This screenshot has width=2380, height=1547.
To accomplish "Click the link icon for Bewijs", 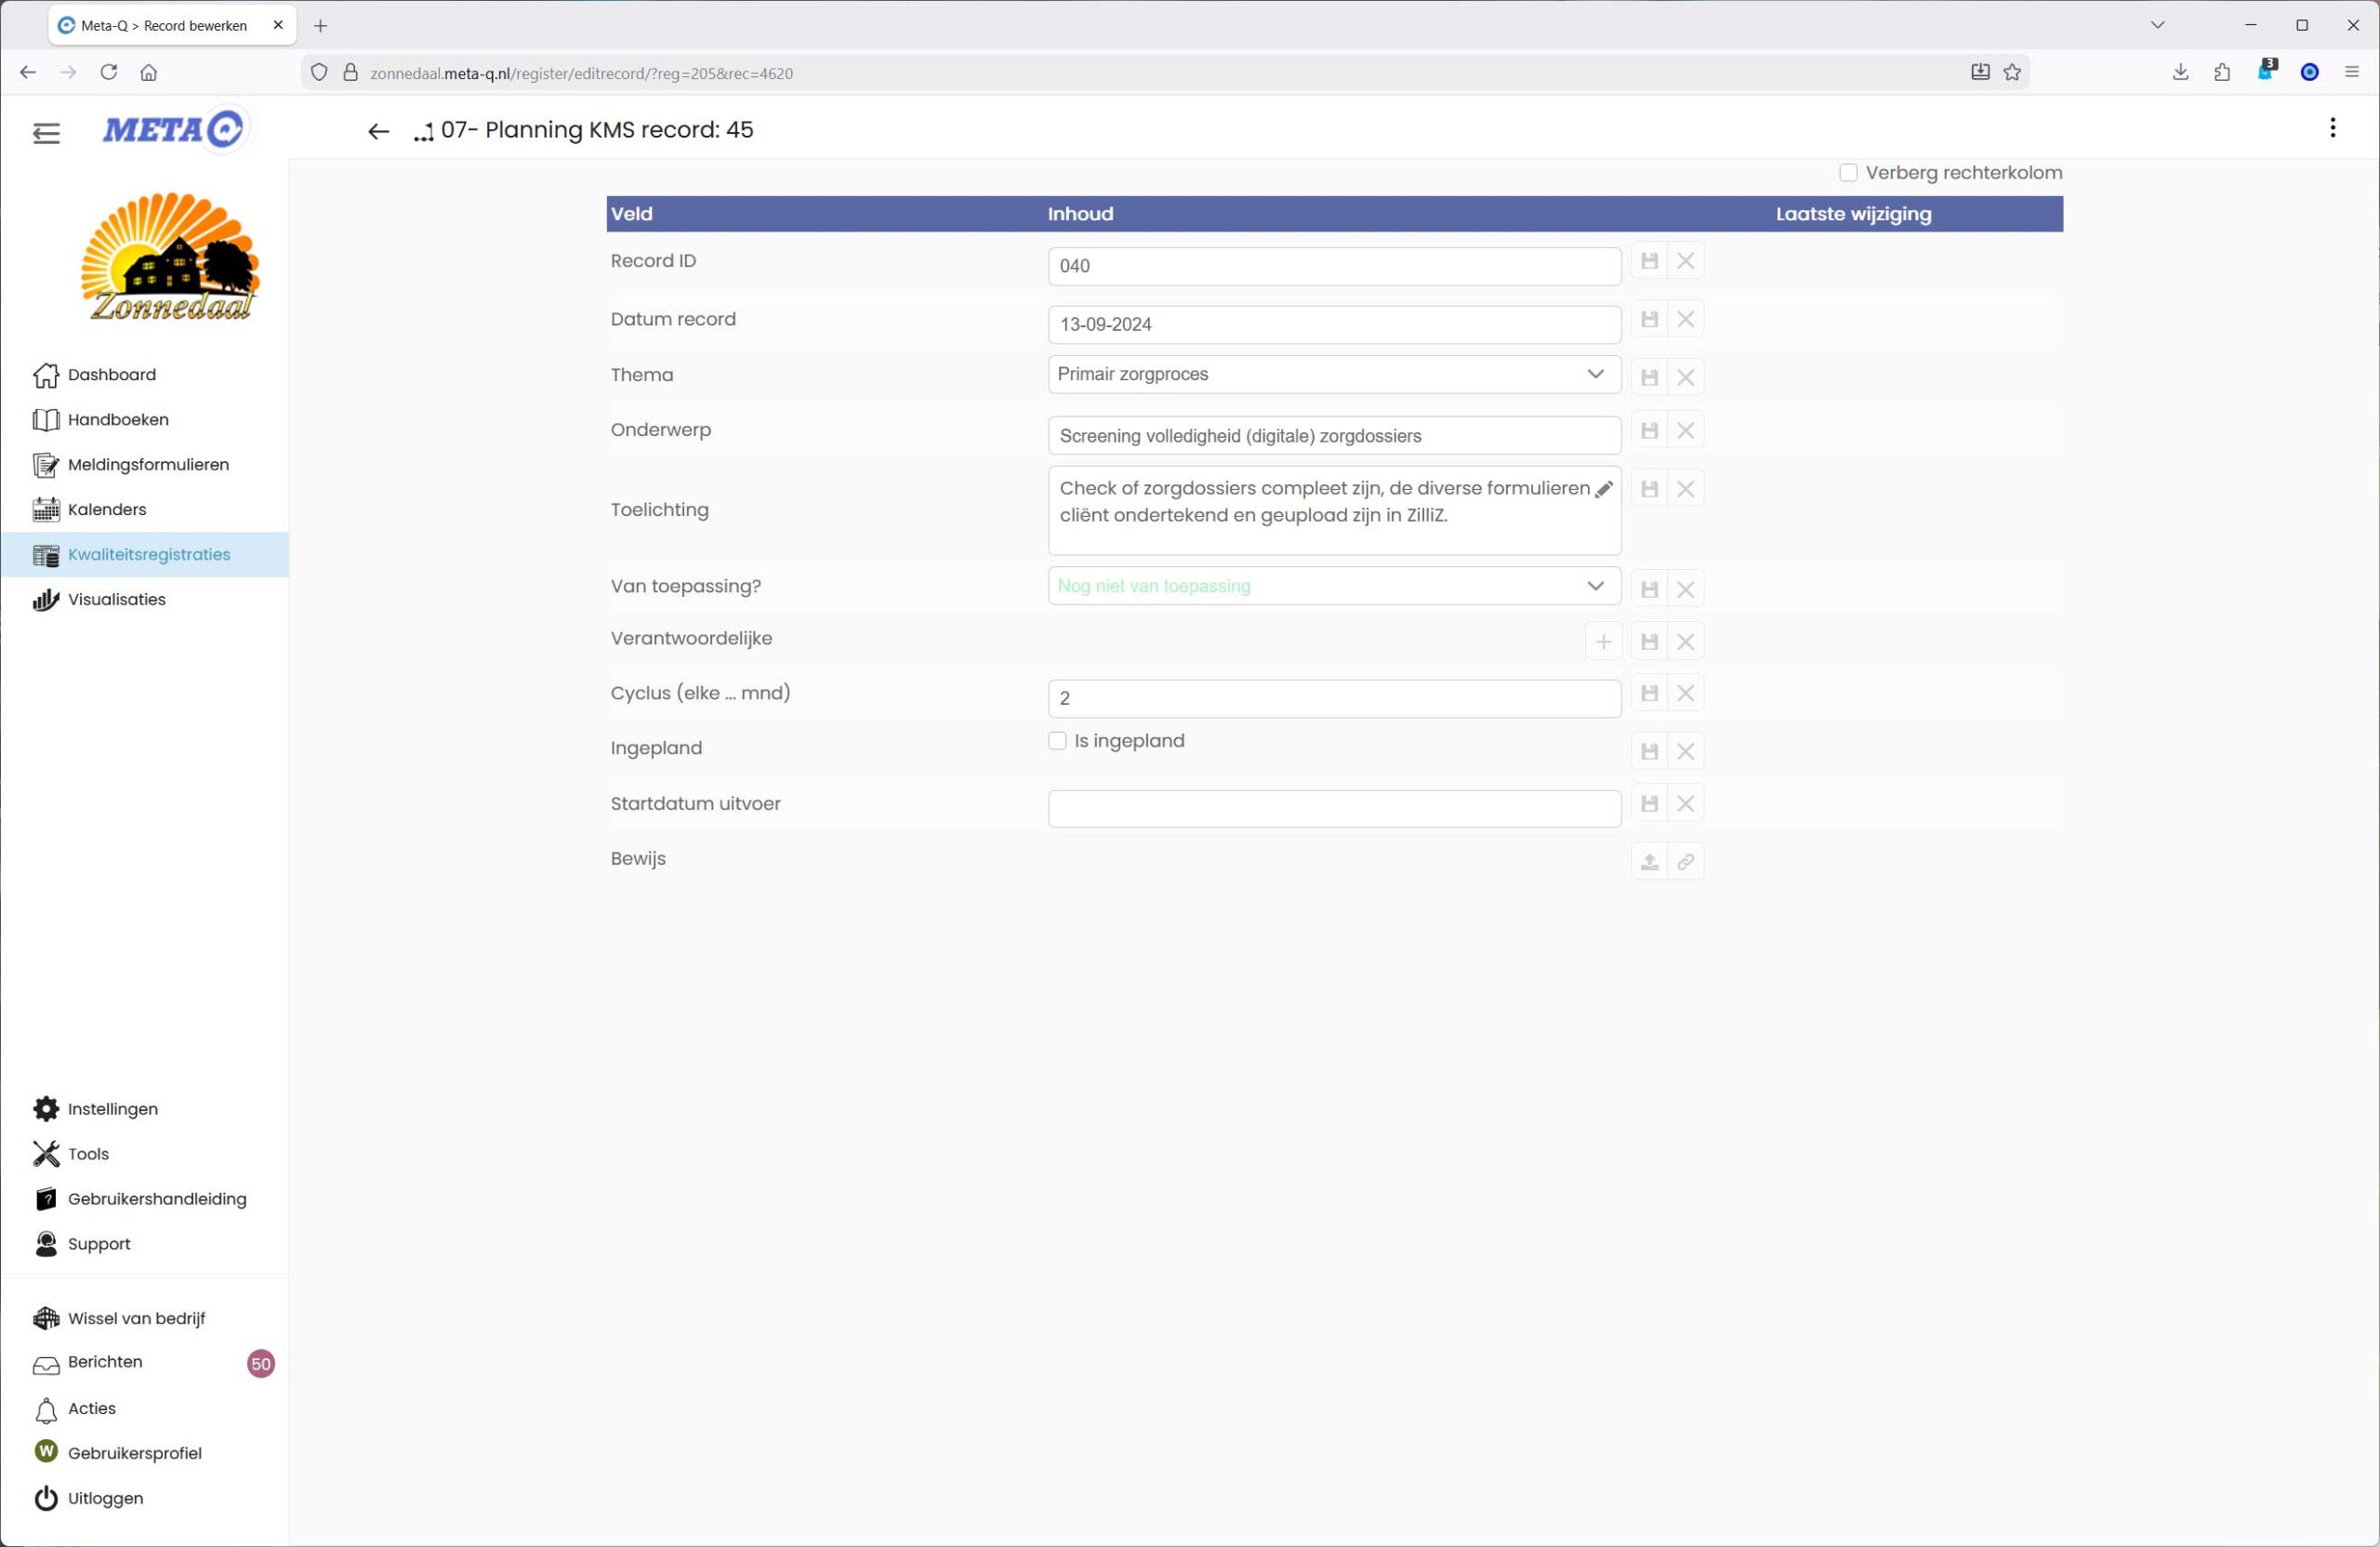I will [x=1685, y=862].
